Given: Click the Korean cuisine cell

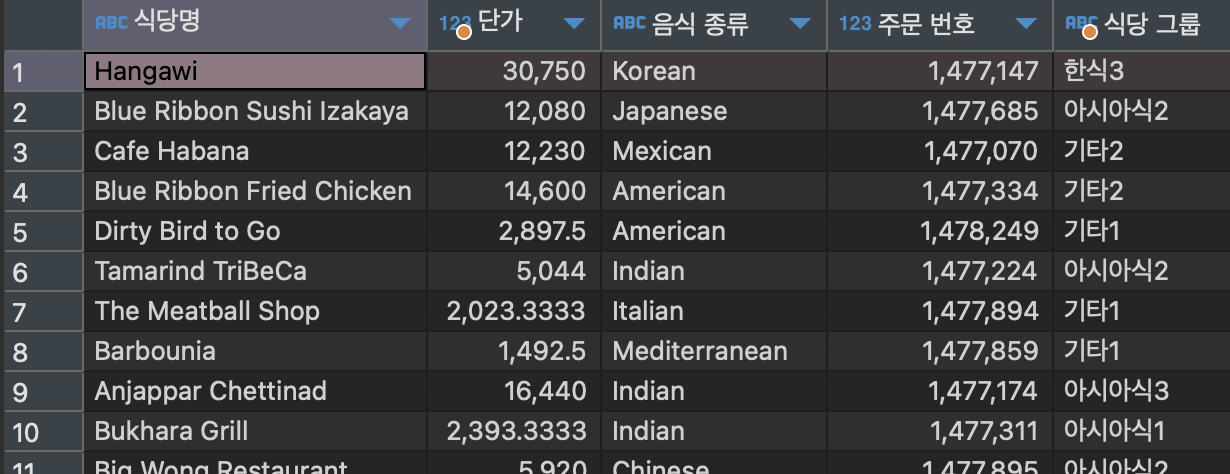Looking at the screenshot, I should pos(714,71).
